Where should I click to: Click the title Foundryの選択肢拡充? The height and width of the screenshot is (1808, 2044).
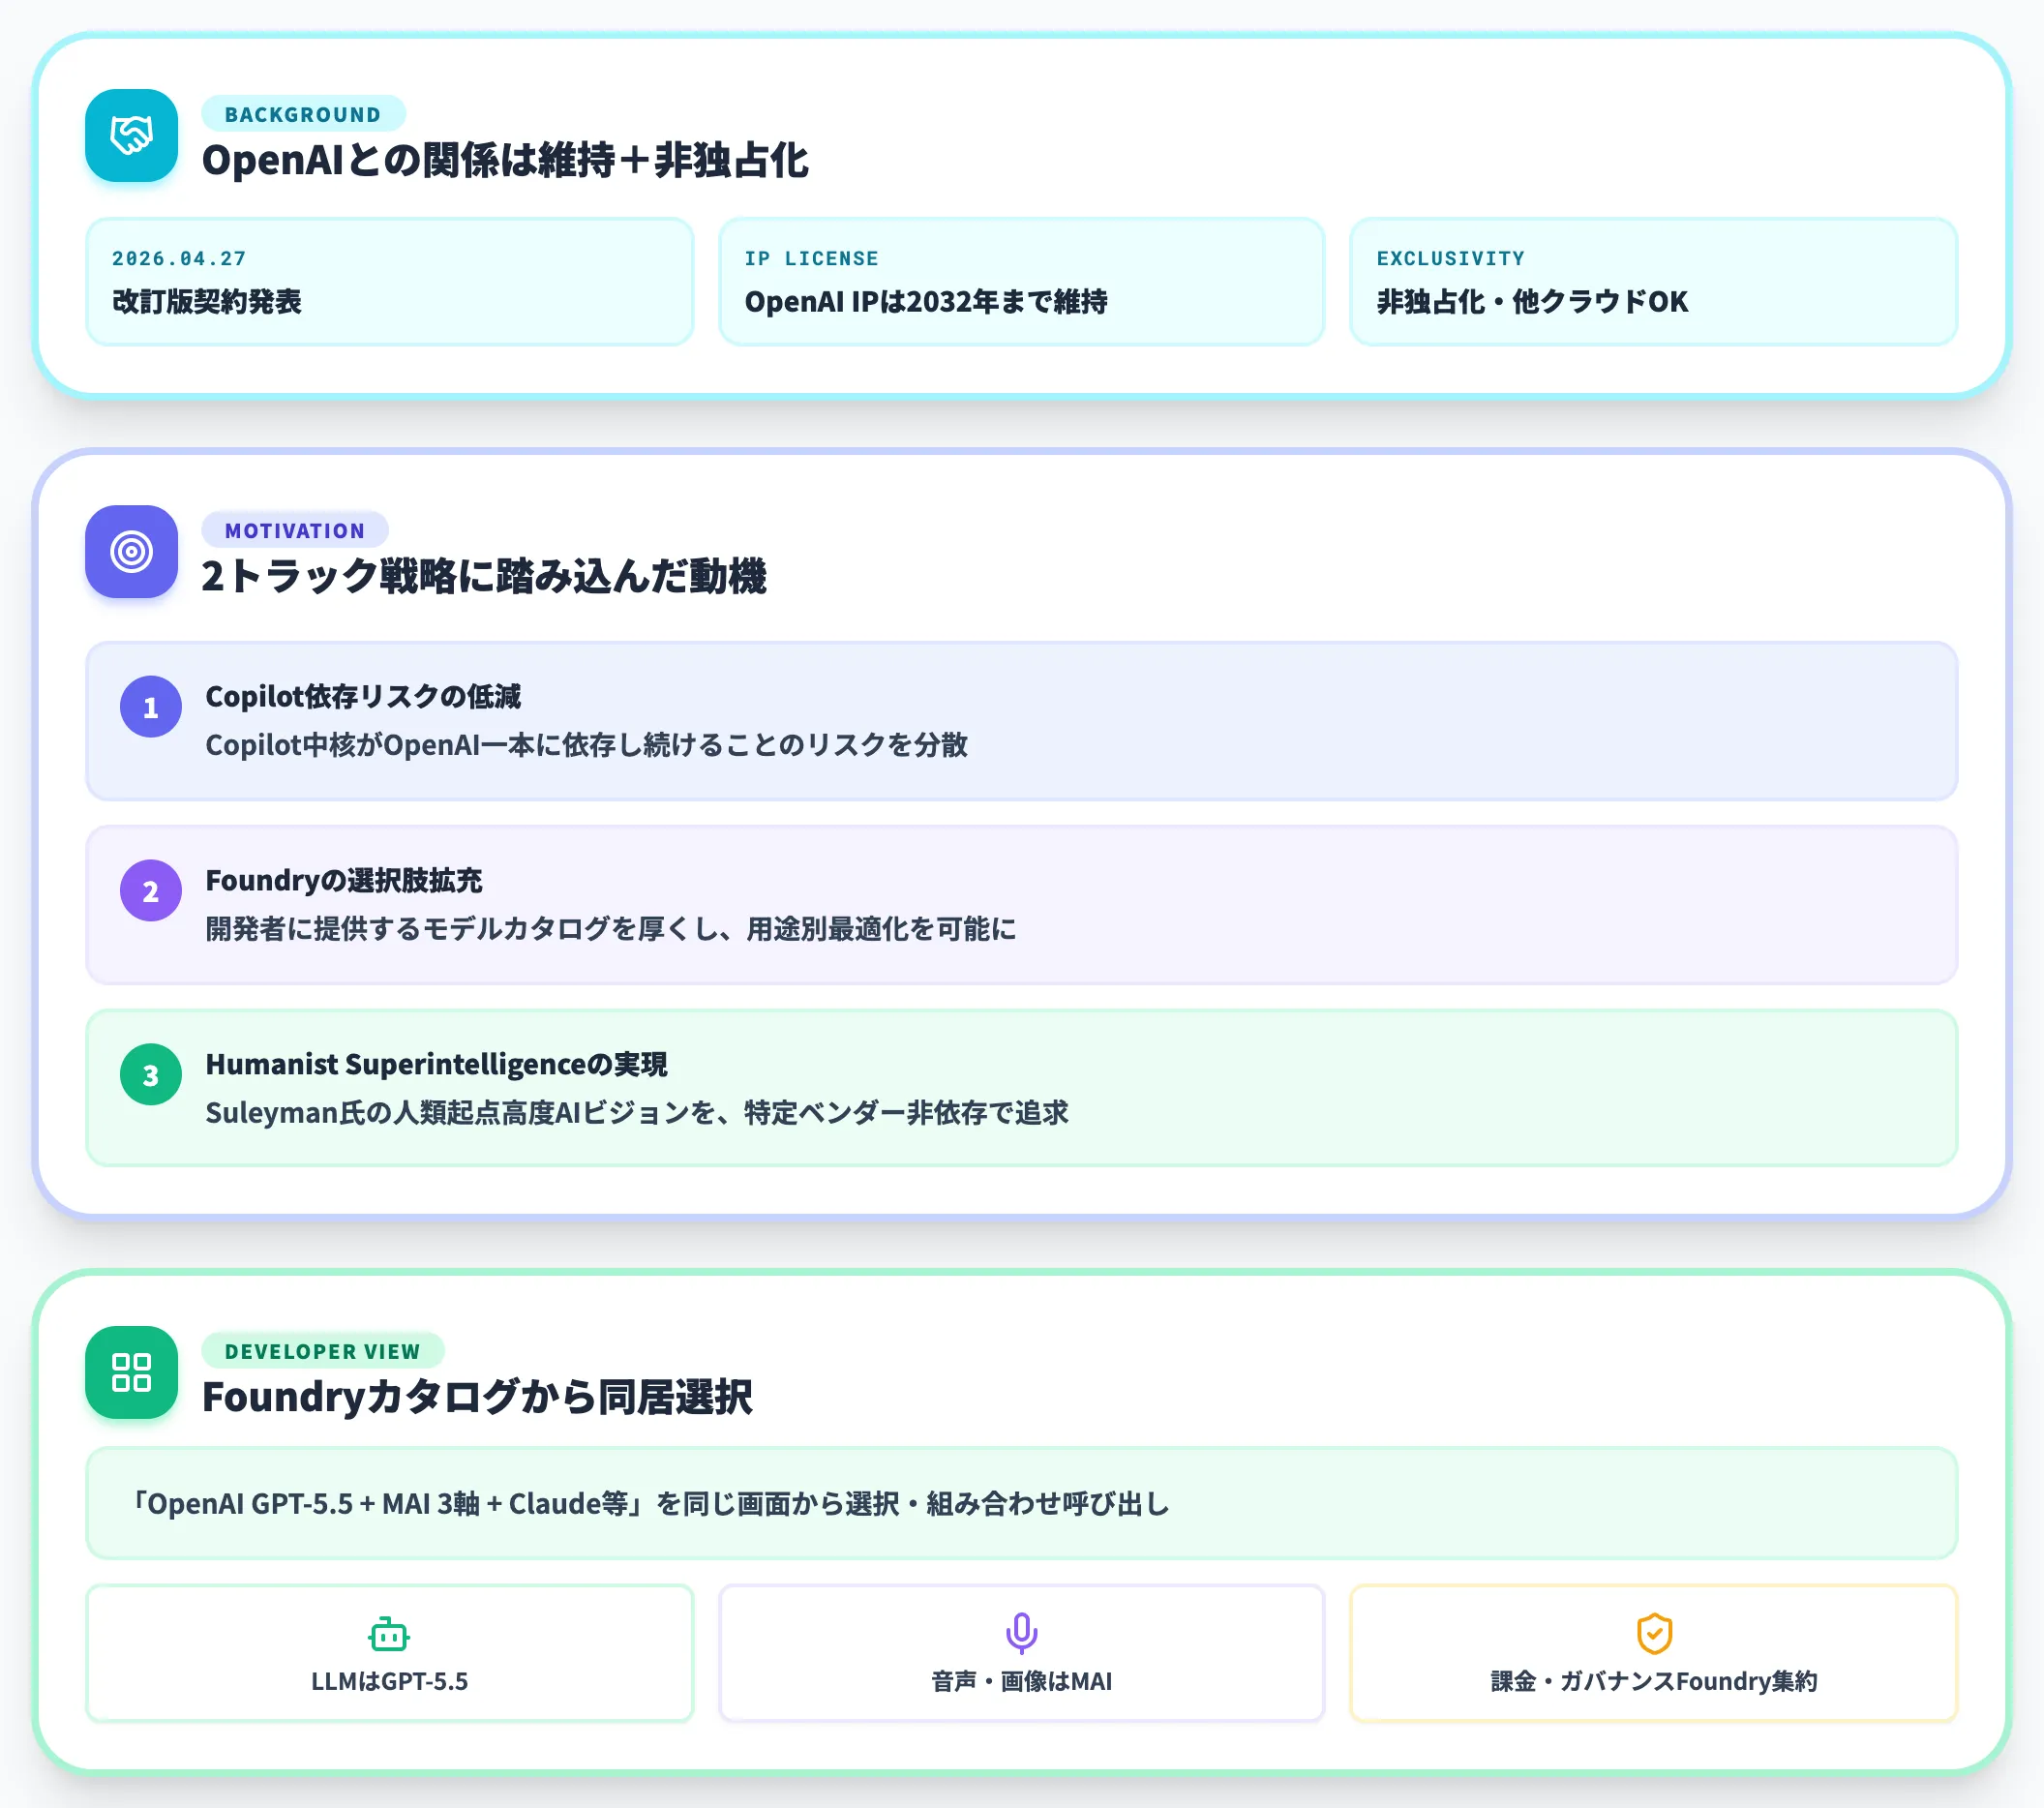pos(344,880)
